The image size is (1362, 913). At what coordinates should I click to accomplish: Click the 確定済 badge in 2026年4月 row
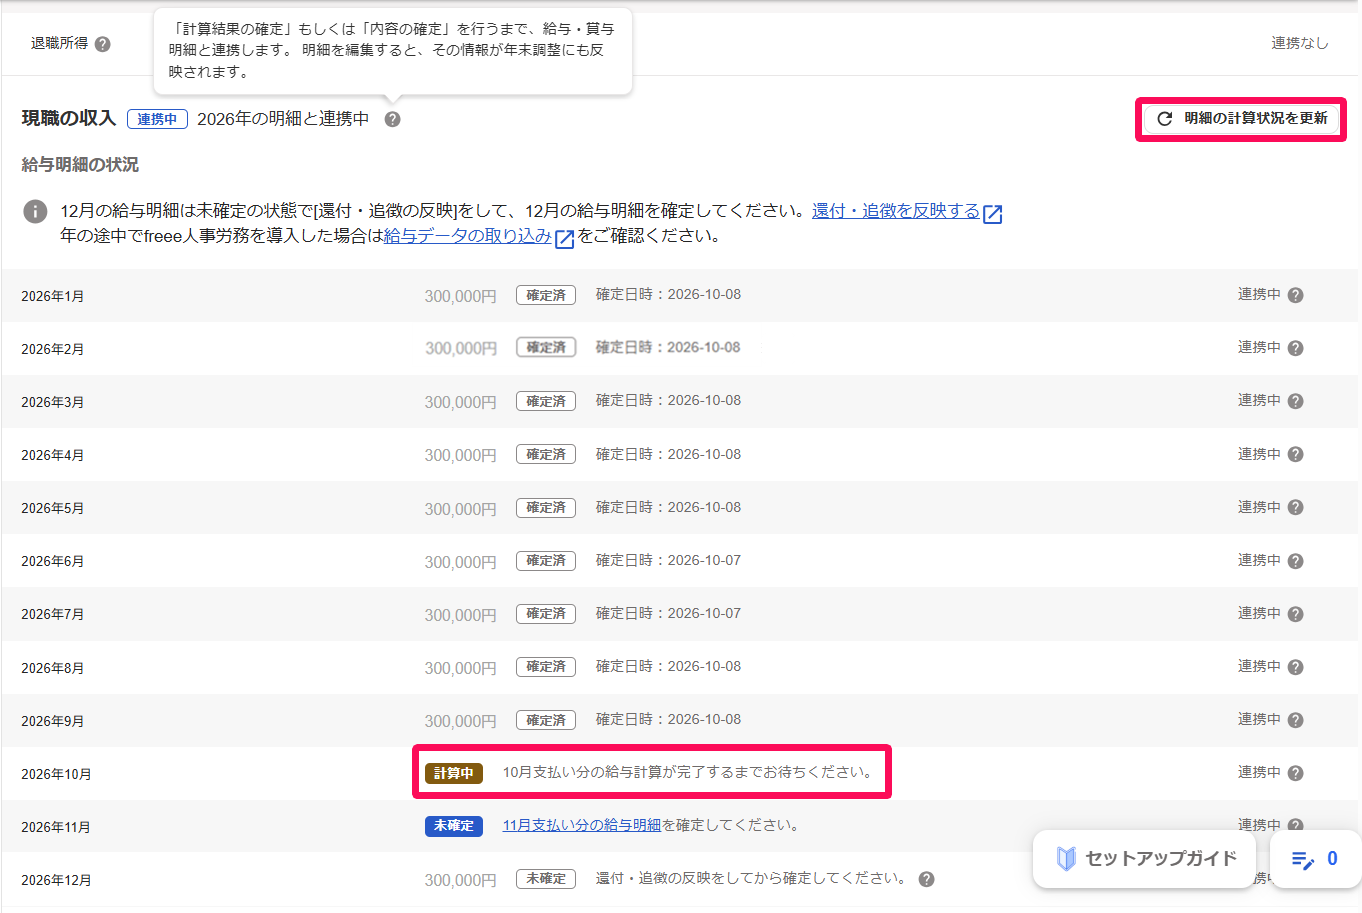(546, 454)
